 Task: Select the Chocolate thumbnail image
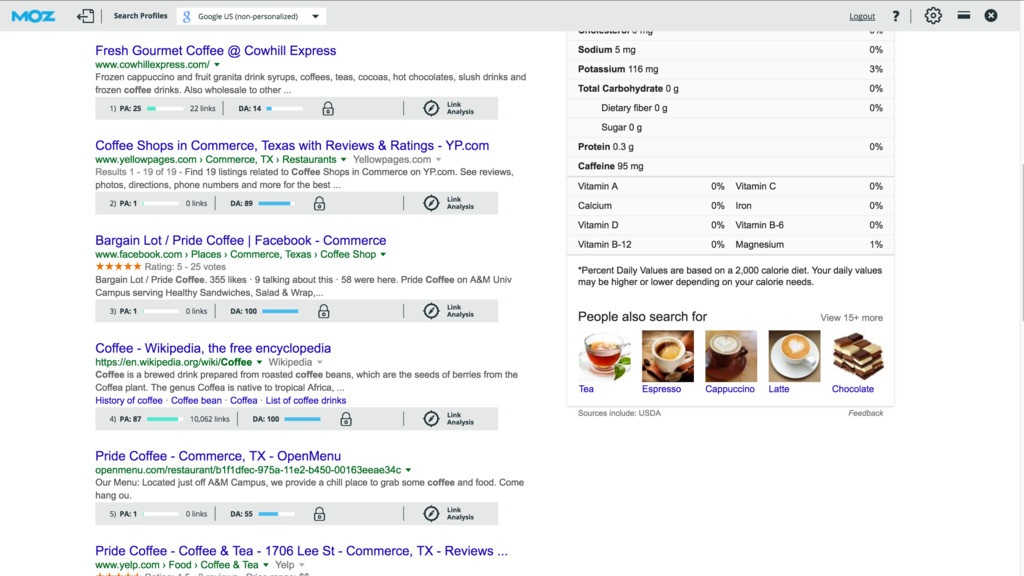(857, 356)
